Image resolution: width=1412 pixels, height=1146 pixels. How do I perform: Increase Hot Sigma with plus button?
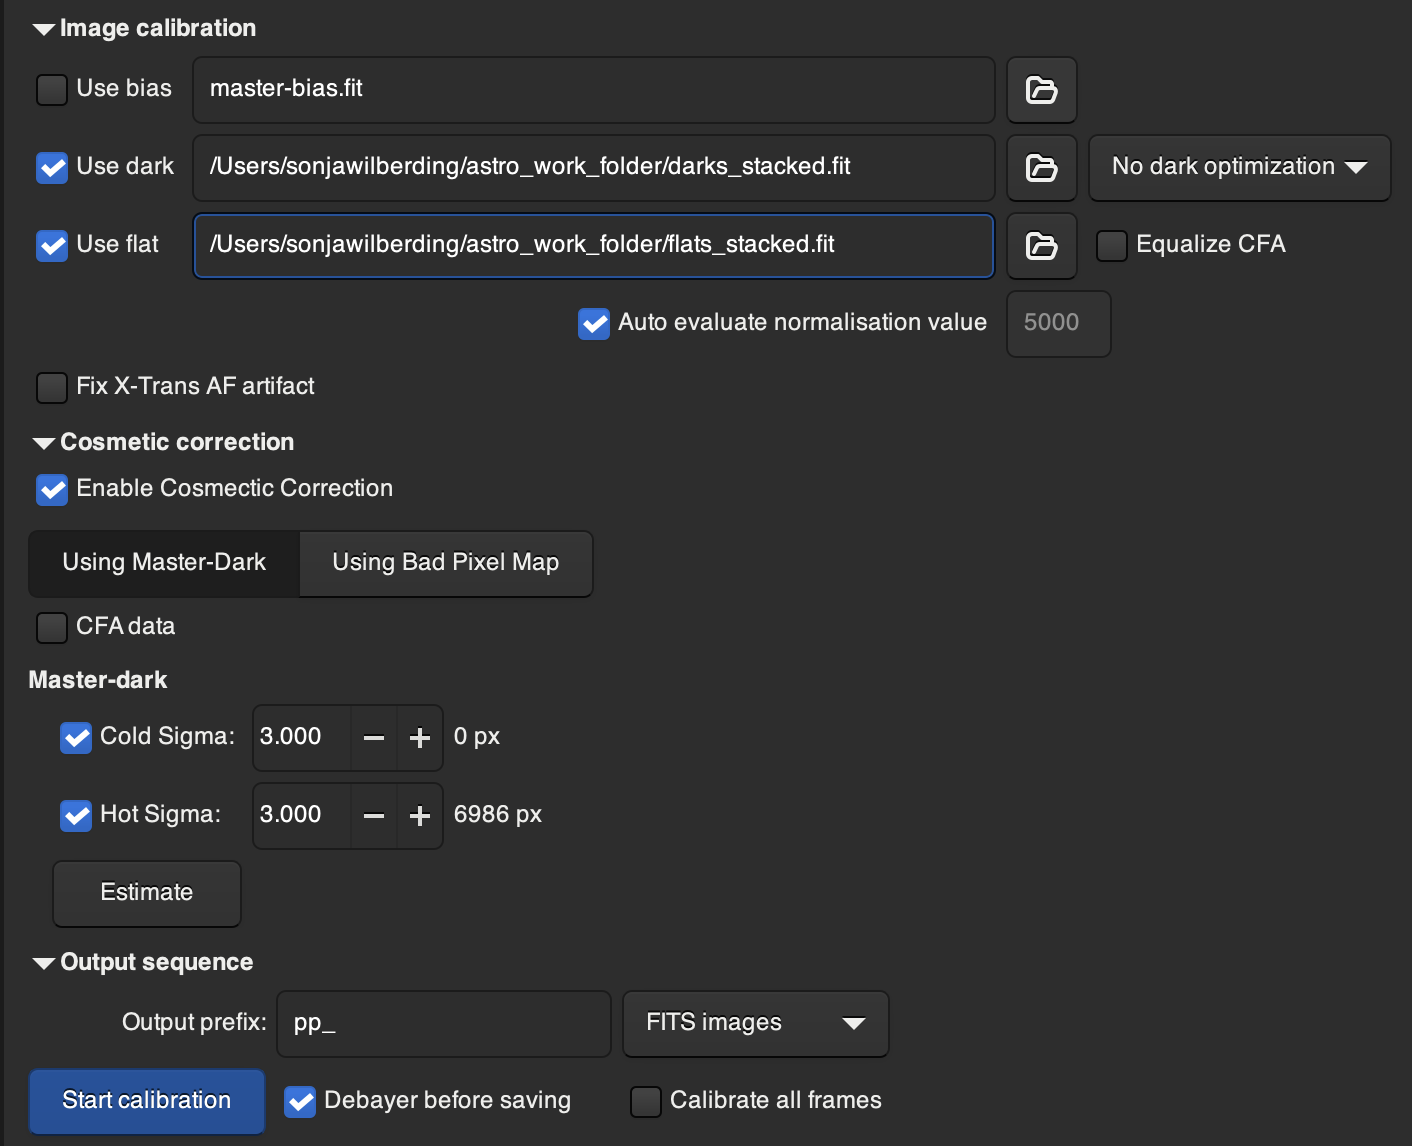tap(420, 816)
